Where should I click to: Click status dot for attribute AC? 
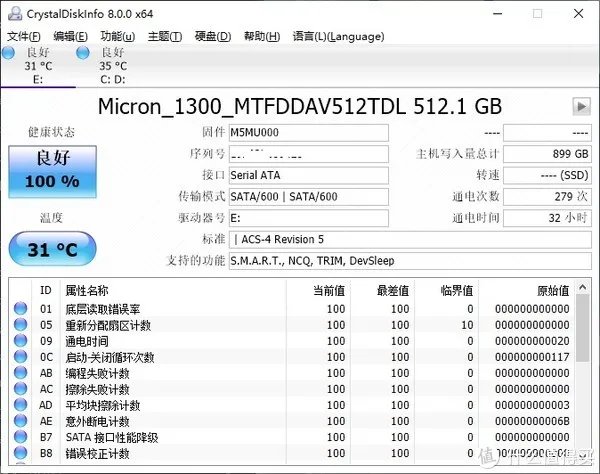tap(20, 389)
